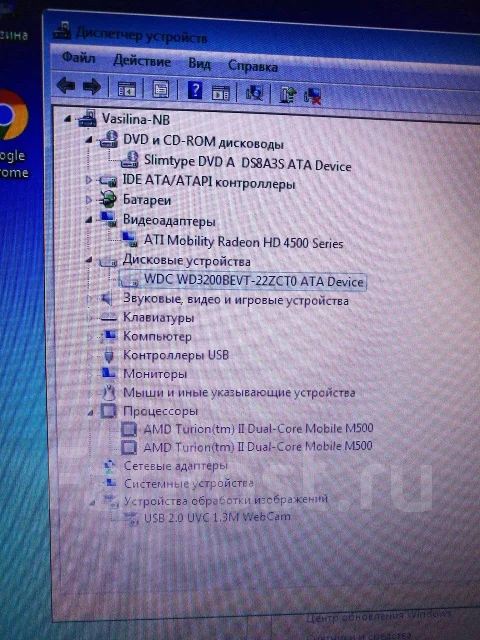480x640 pixels.
Task: Click the Back arrow toolbar button
Action: (66, 85)
